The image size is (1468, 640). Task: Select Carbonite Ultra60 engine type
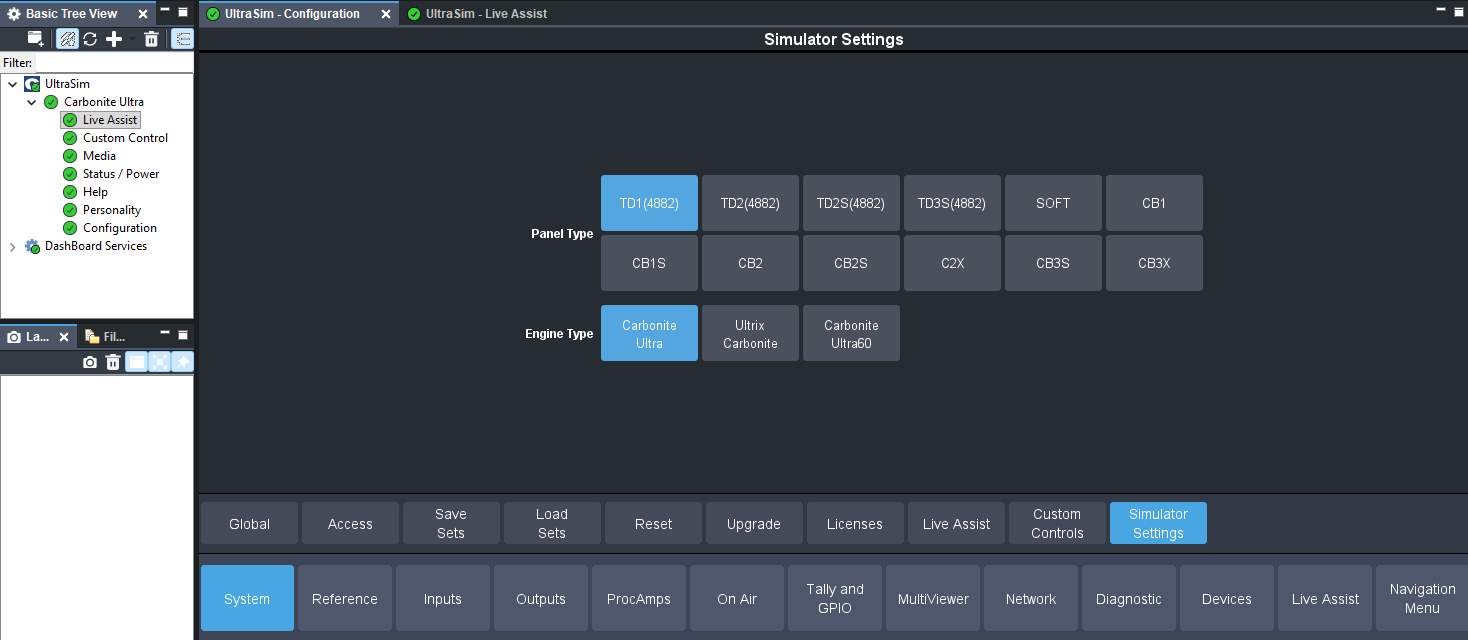tap(851, 333)
